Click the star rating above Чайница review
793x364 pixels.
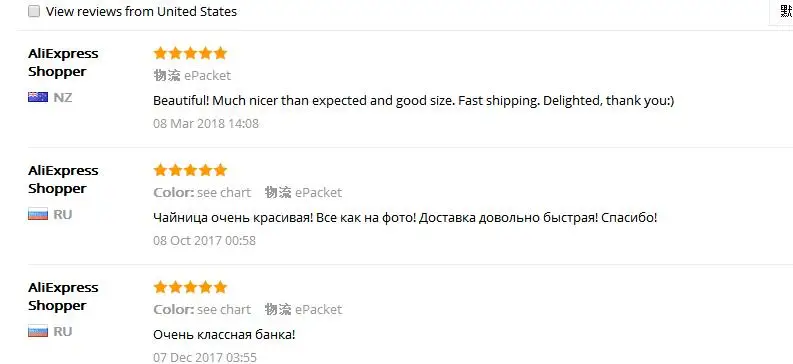tap(190, 170)
